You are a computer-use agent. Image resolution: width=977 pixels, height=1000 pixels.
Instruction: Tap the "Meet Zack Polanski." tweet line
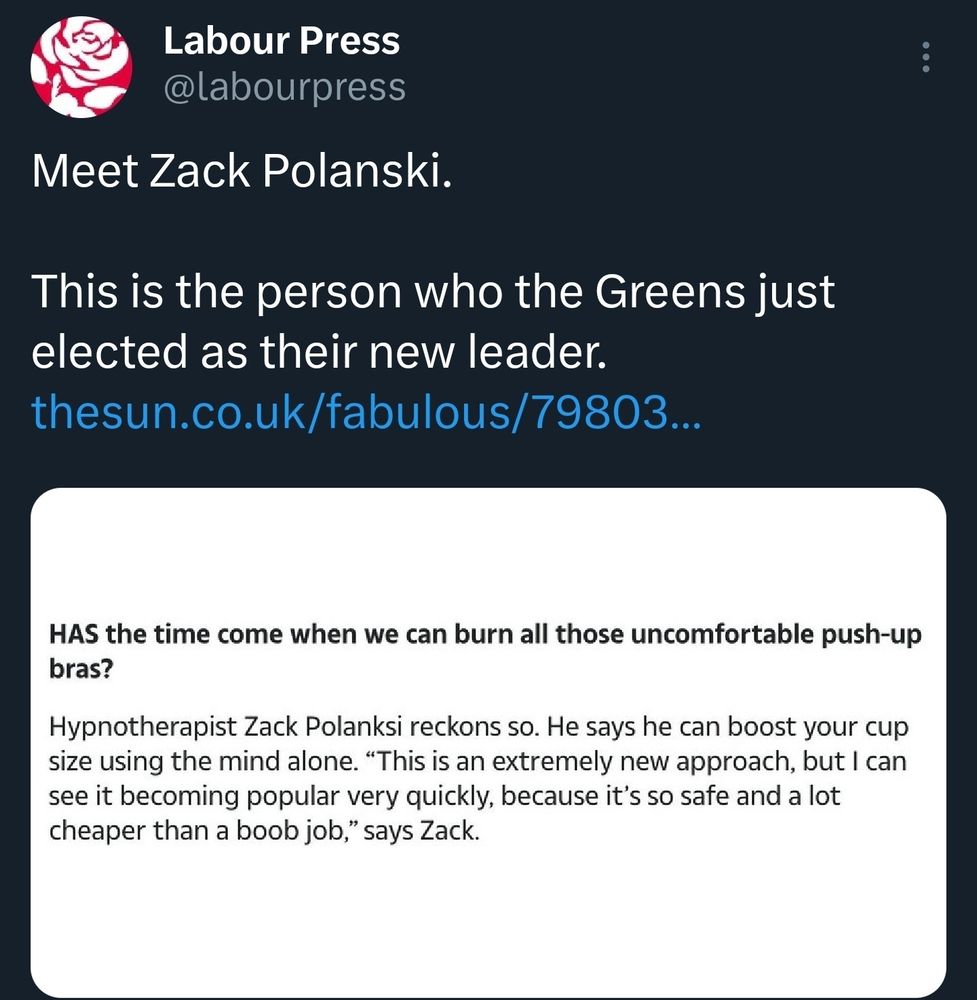pyautogui.click(x=243, y=172)
